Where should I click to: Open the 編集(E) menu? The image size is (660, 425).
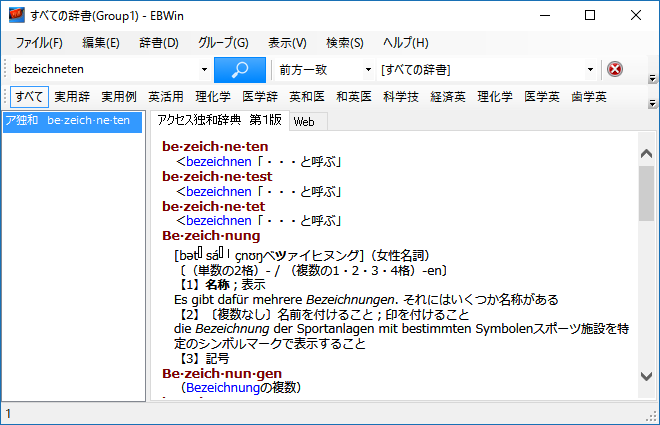(101, 42)
